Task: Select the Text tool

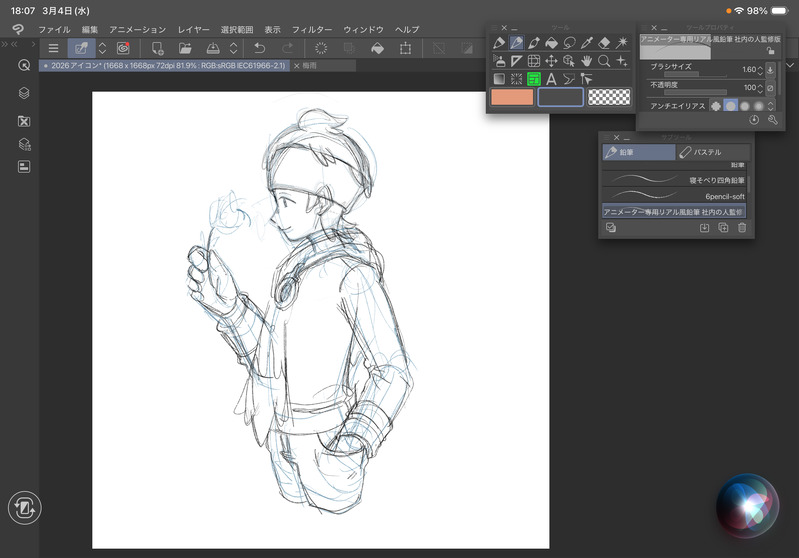Action: pos(551,78)
